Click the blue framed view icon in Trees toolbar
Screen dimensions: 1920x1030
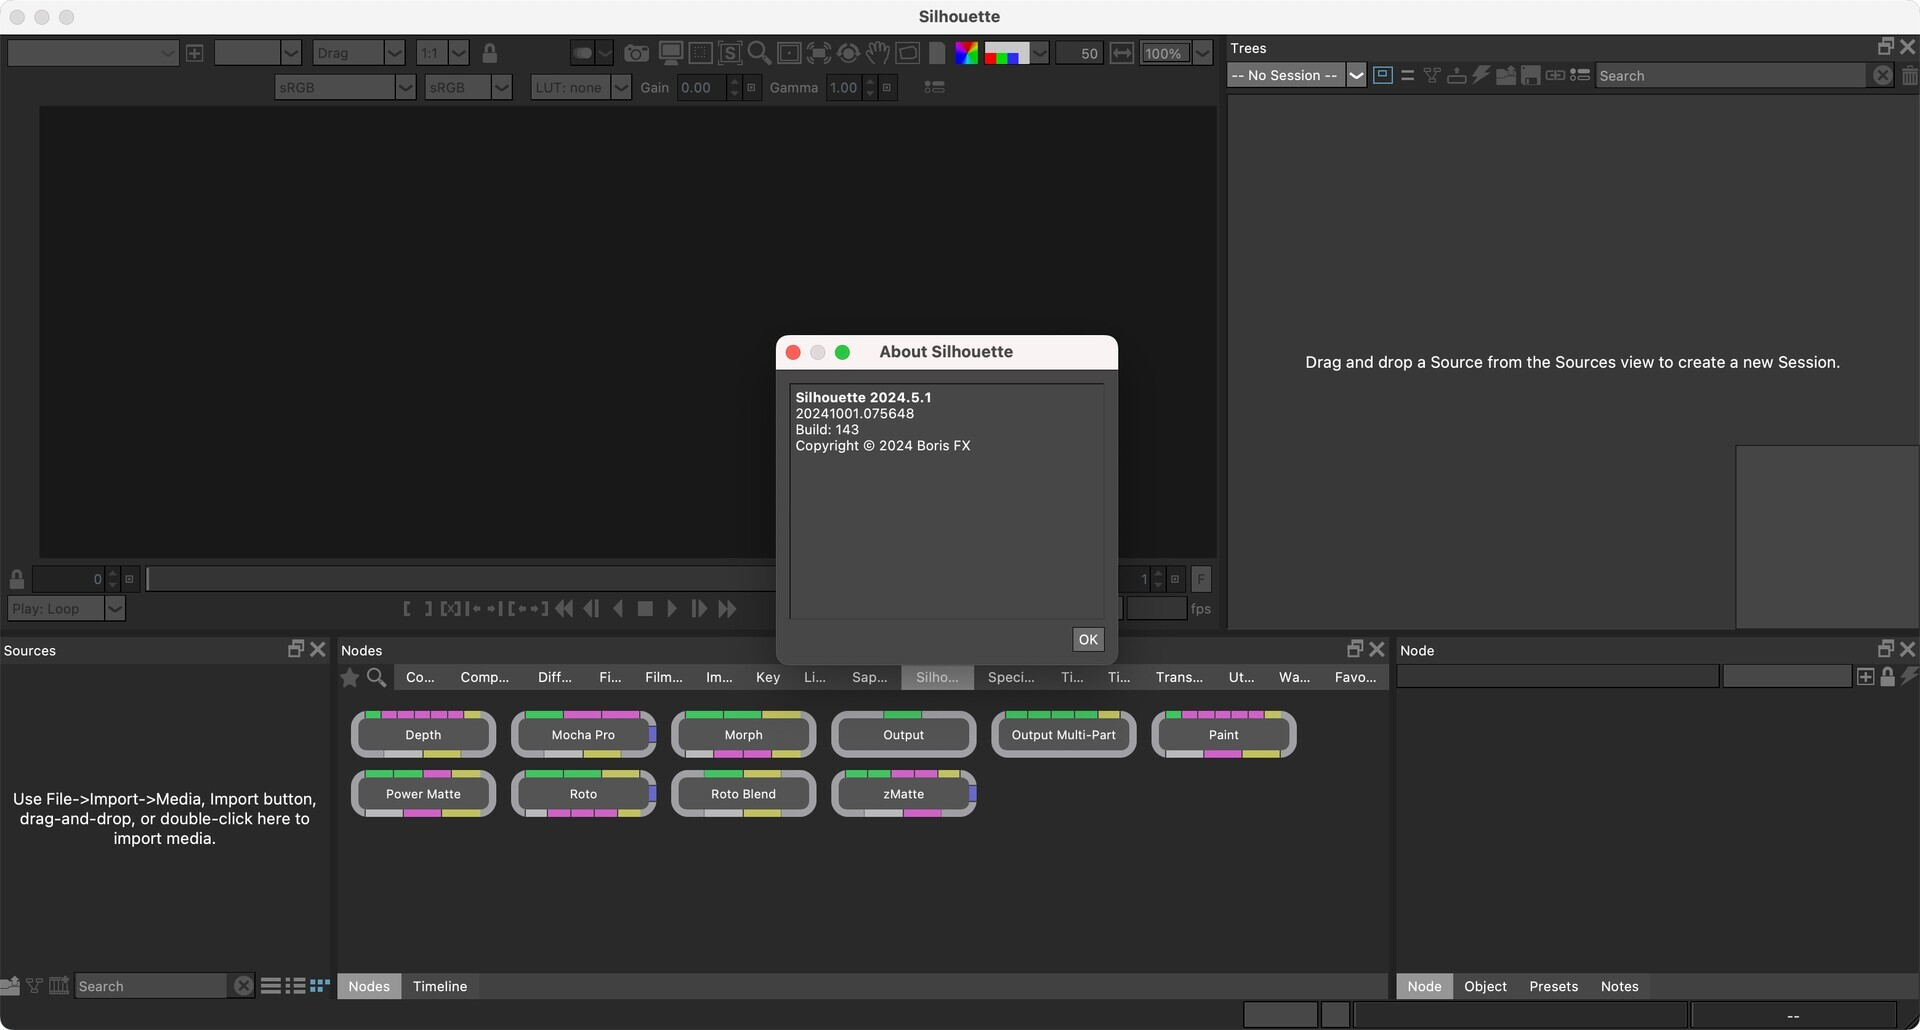click(1383, 75)
